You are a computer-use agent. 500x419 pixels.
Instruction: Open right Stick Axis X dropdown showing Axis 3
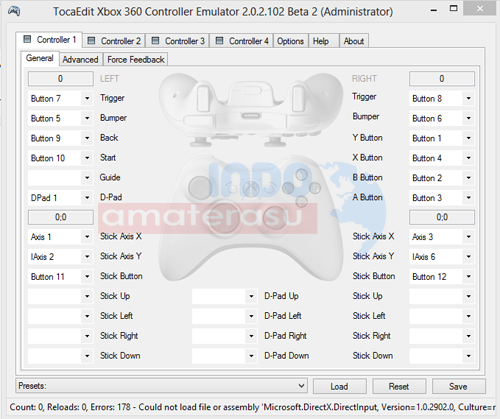442,237
